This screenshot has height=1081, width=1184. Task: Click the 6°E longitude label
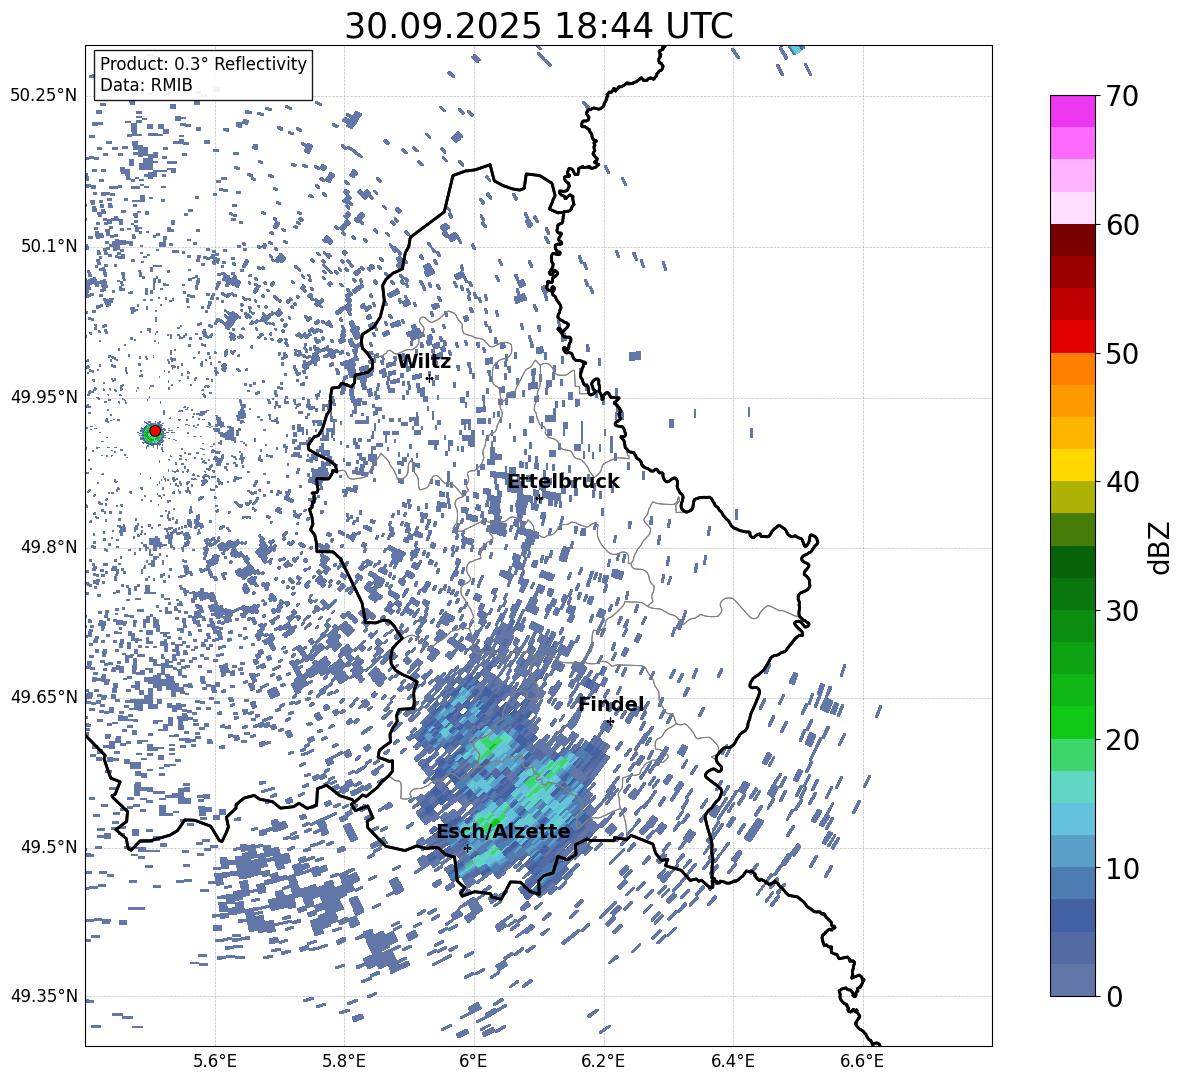[x=473, y=1061]
